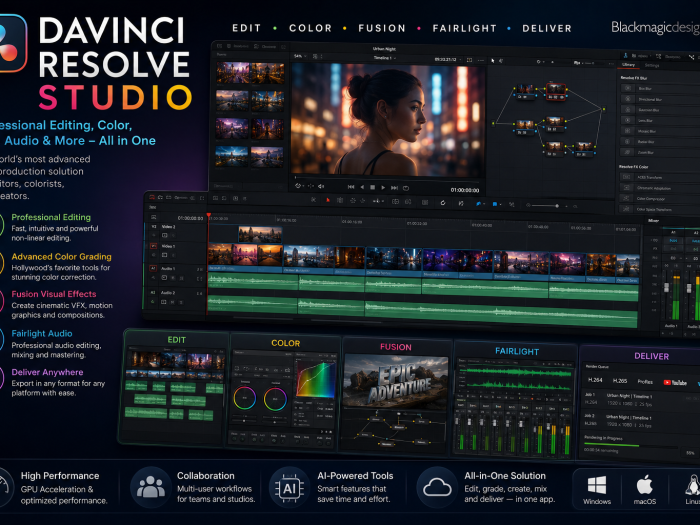
Task: Click the green Professional Editing heading
Action: [x=51, y=217]
